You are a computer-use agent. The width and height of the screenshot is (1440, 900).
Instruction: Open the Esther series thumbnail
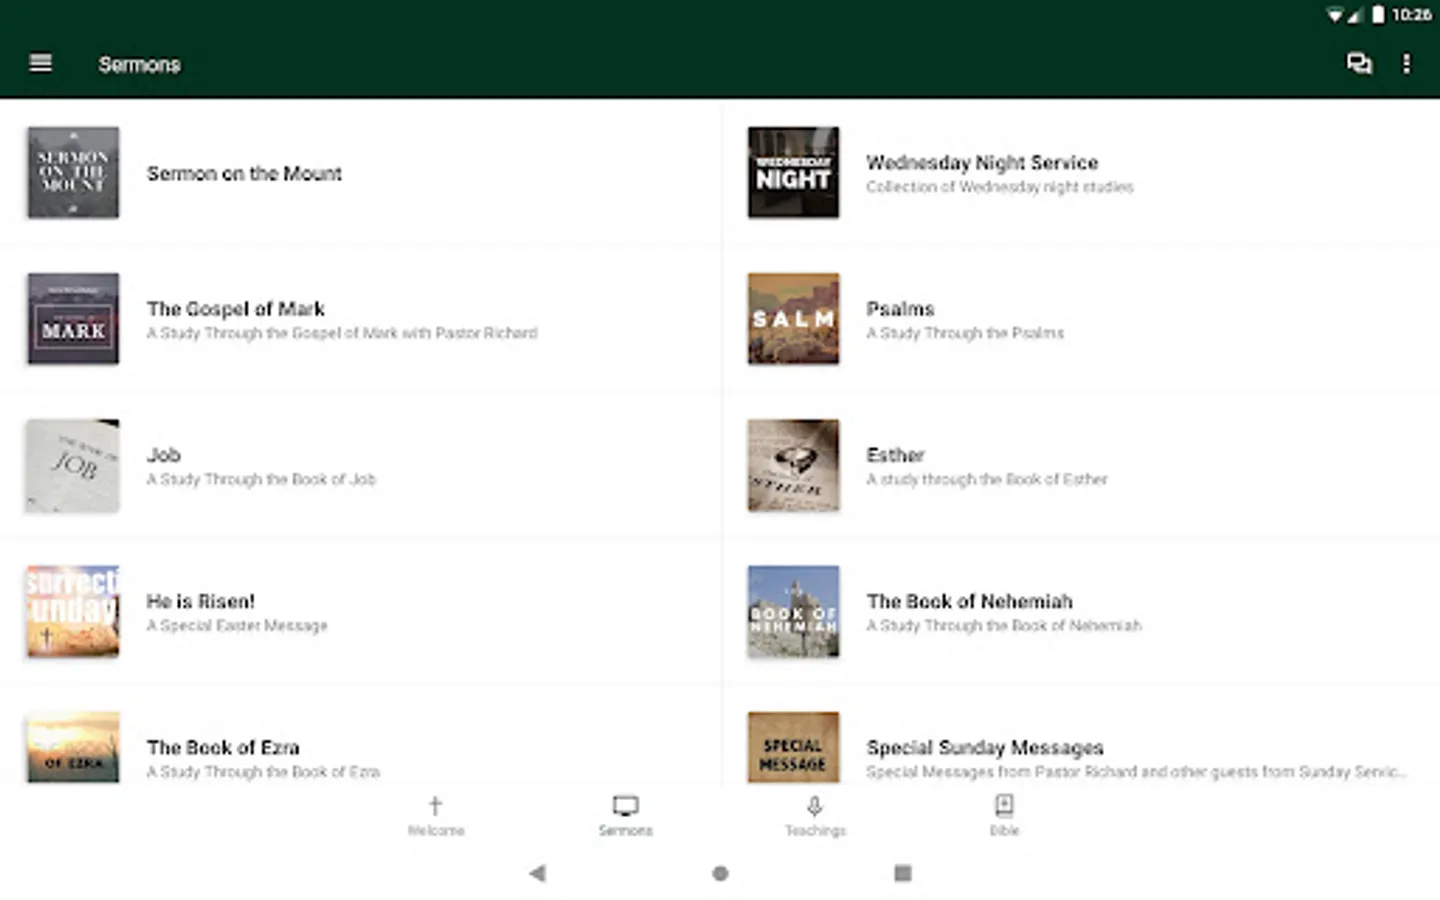(793, 465)
